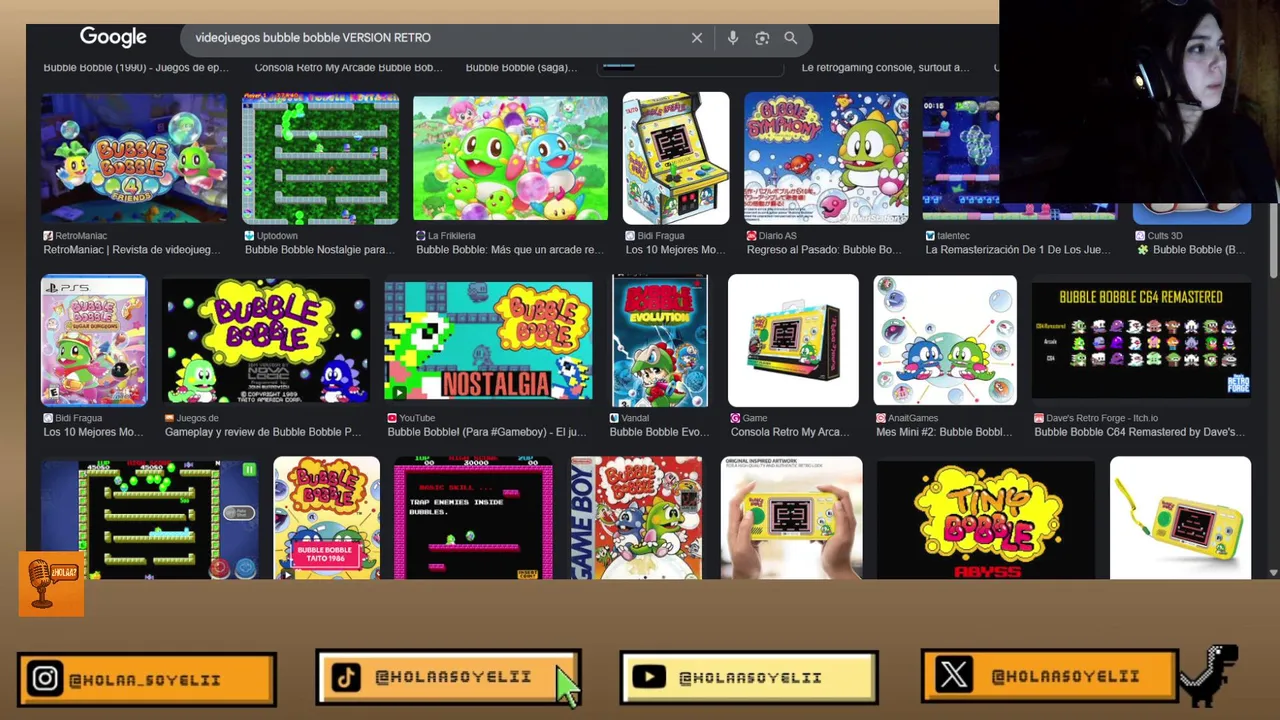Click the orange microphone podcast logo
The width and height of the screenshot is (1280, 720).
[51, 584]
